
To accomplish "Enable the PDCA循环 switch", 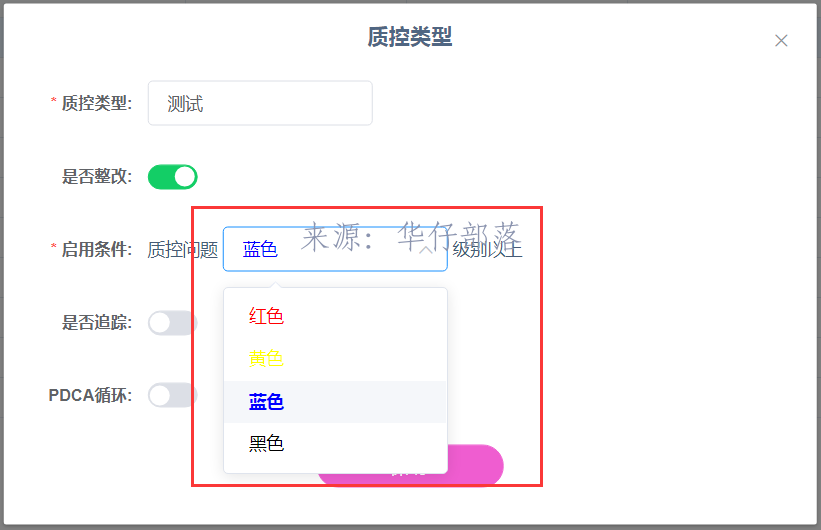I will click(172, 395).
